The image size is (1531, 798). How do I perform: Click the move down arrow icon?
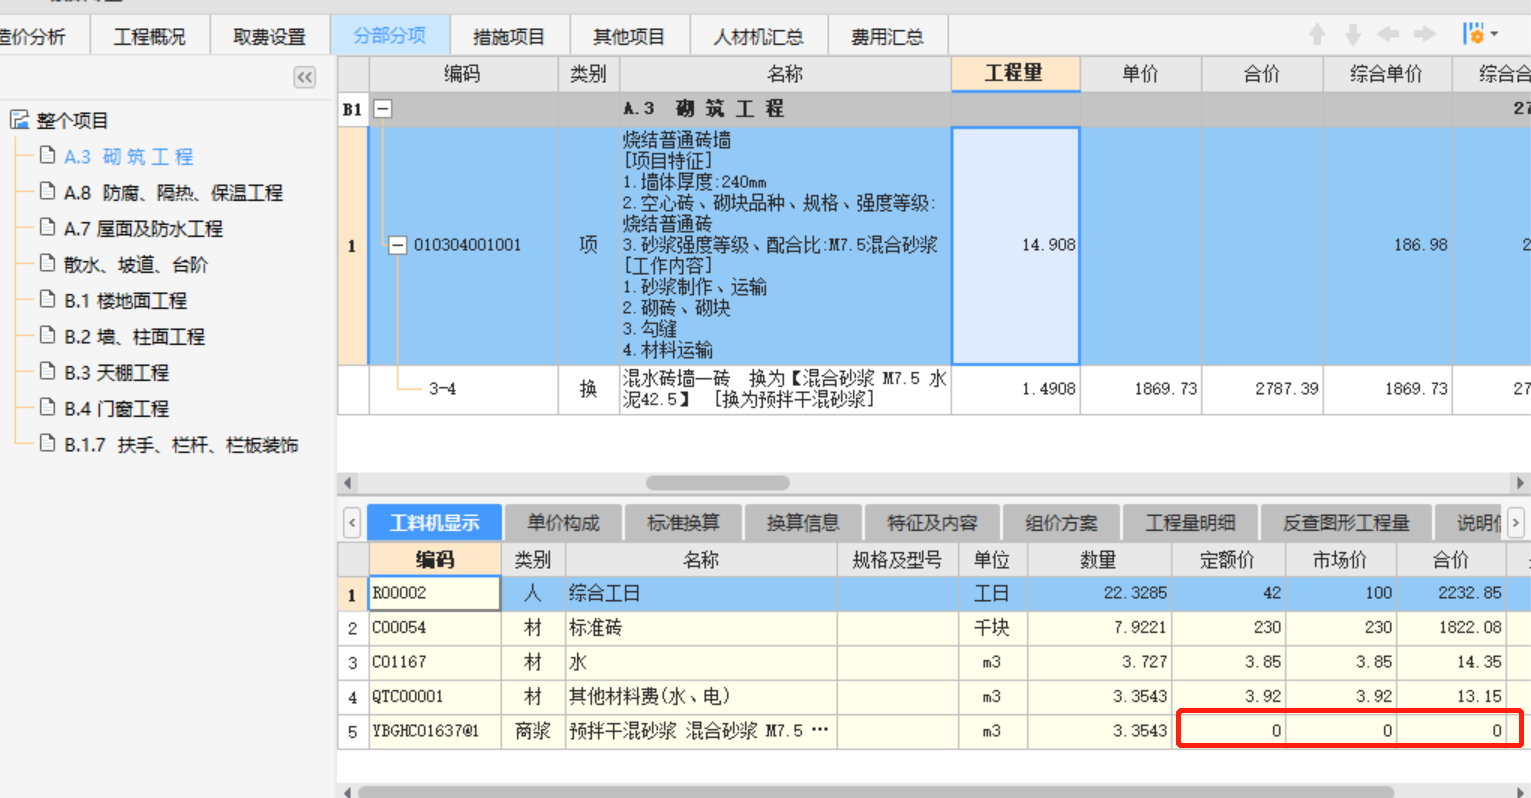(x=1353, y=35)
